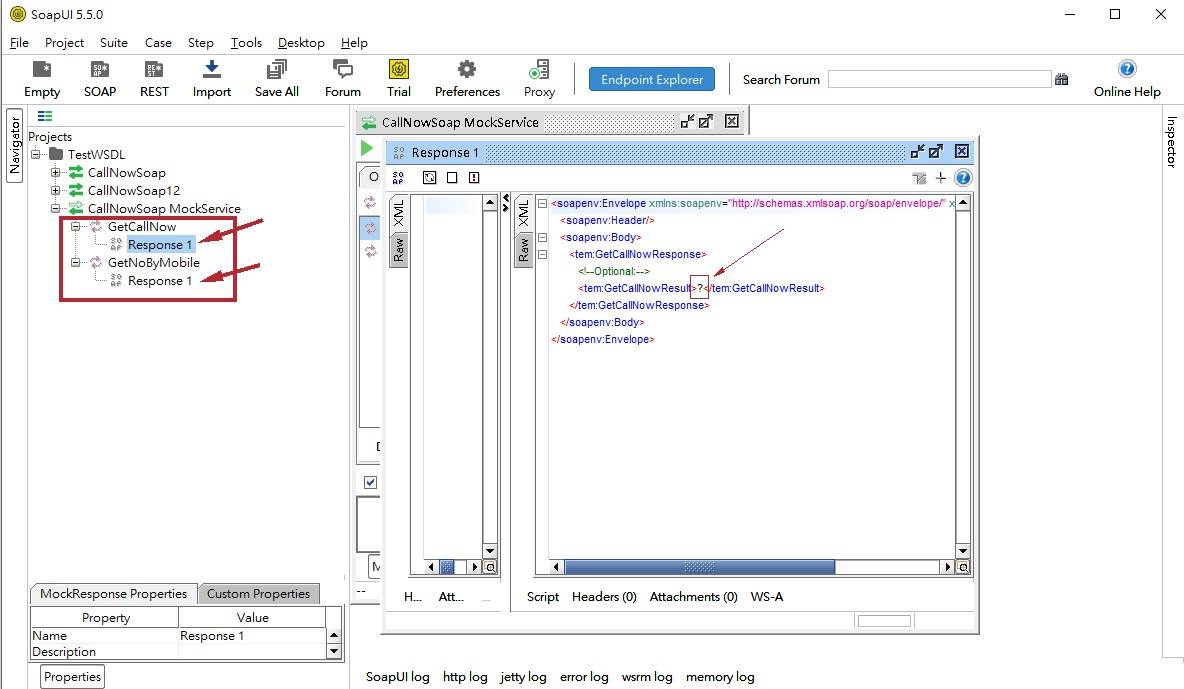Click the Empty project toolbar icon
Screen dimensions: 1184x689
(x=42, y=70)
